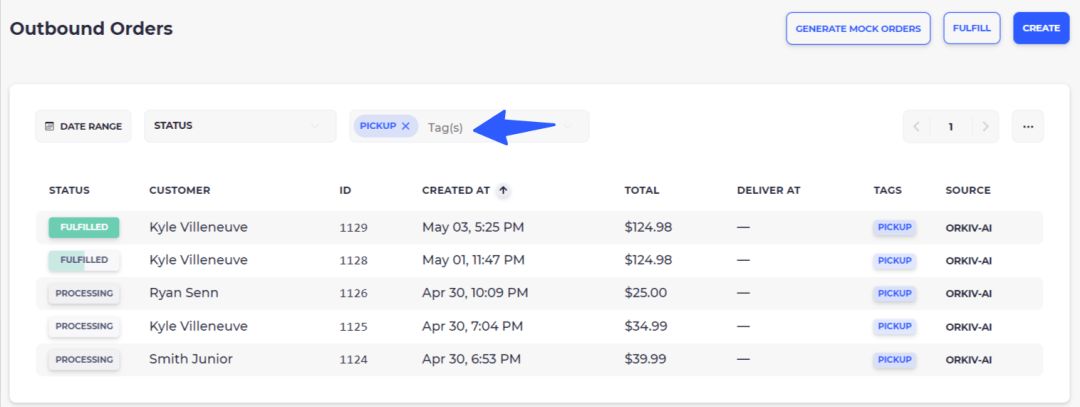Select customer Ryan Senn
Viewport: 1080px width, 407px height.
point(184,293)
